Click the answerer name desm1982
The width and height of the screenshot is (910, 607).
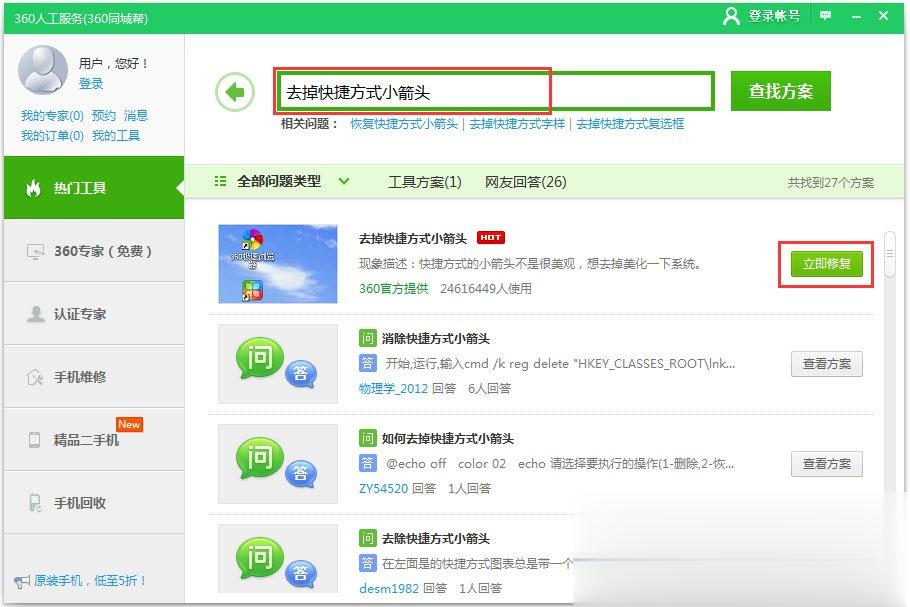coord(389,588)
